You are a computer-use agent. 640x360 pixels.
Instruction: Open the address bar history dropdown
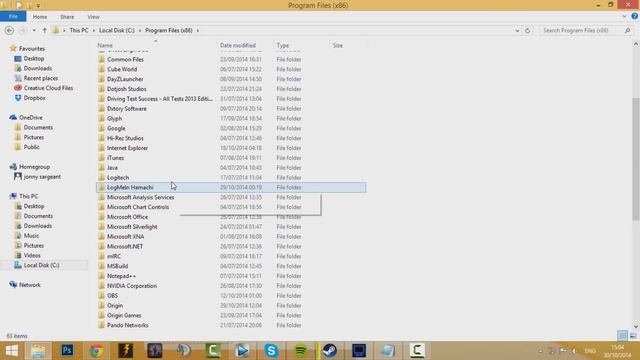click(517, 31)
